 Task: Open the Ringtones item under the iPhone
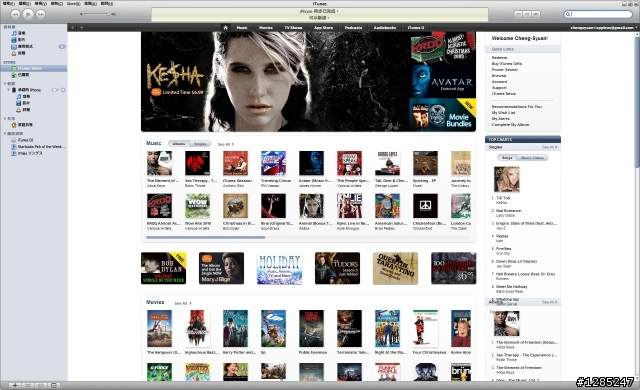click(23, 110)
